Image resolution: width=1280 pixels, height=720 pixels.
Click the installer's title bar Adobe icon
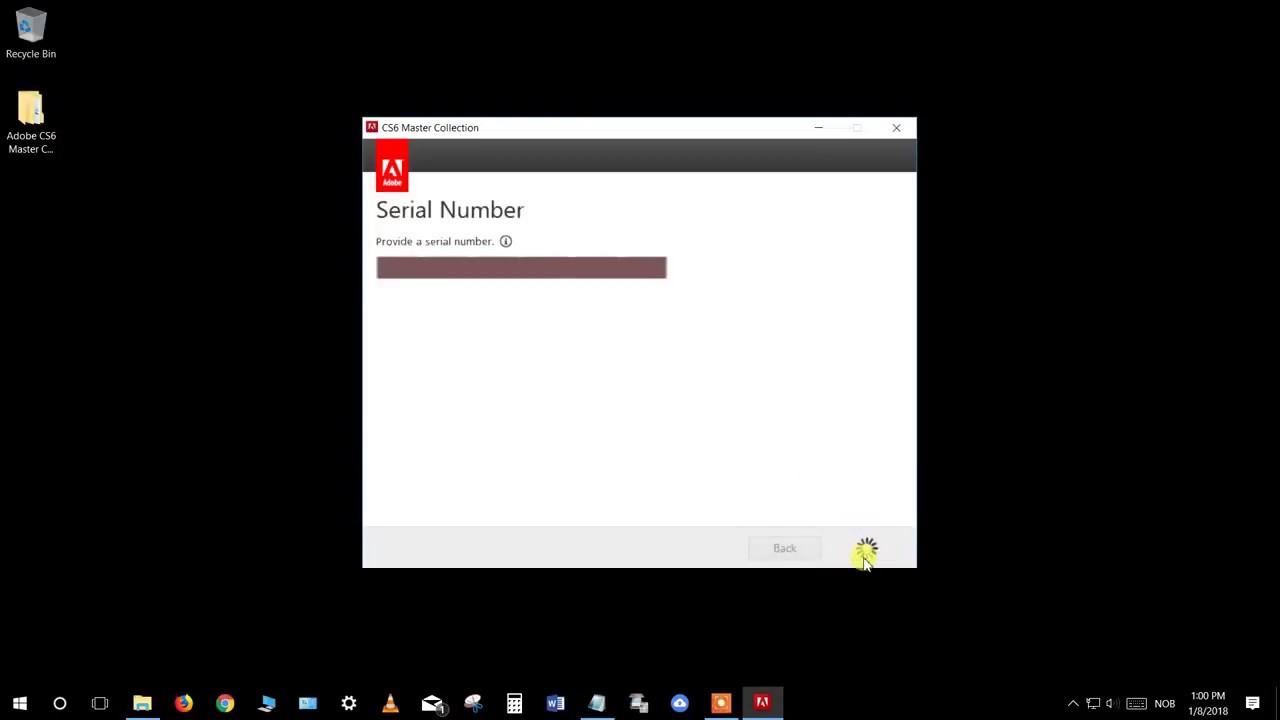(371, 127)
